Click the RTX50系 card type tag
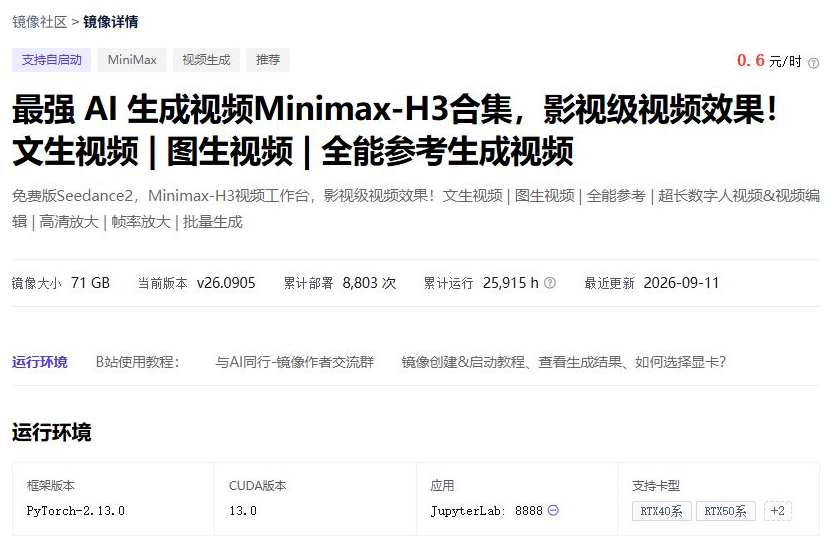830x538 pixels. pyautogui.click(x=726, y=511)
